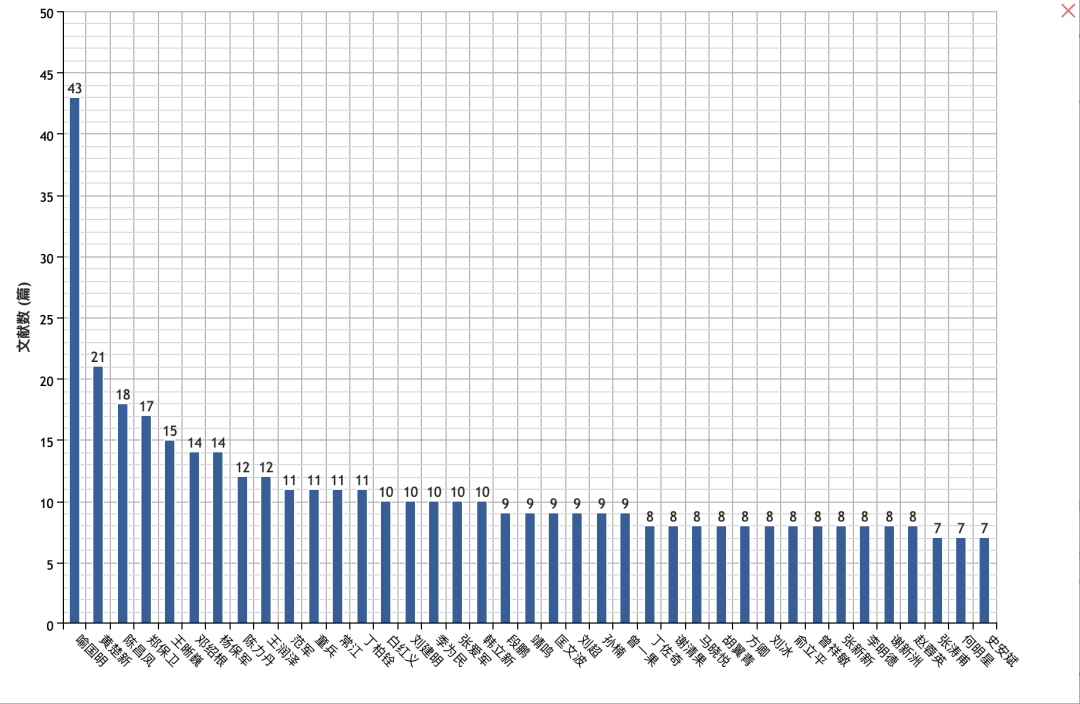Image resolution: width=1080 pixels, height=704 pixels.
Task: Click the value label 17
Action: 146,406
